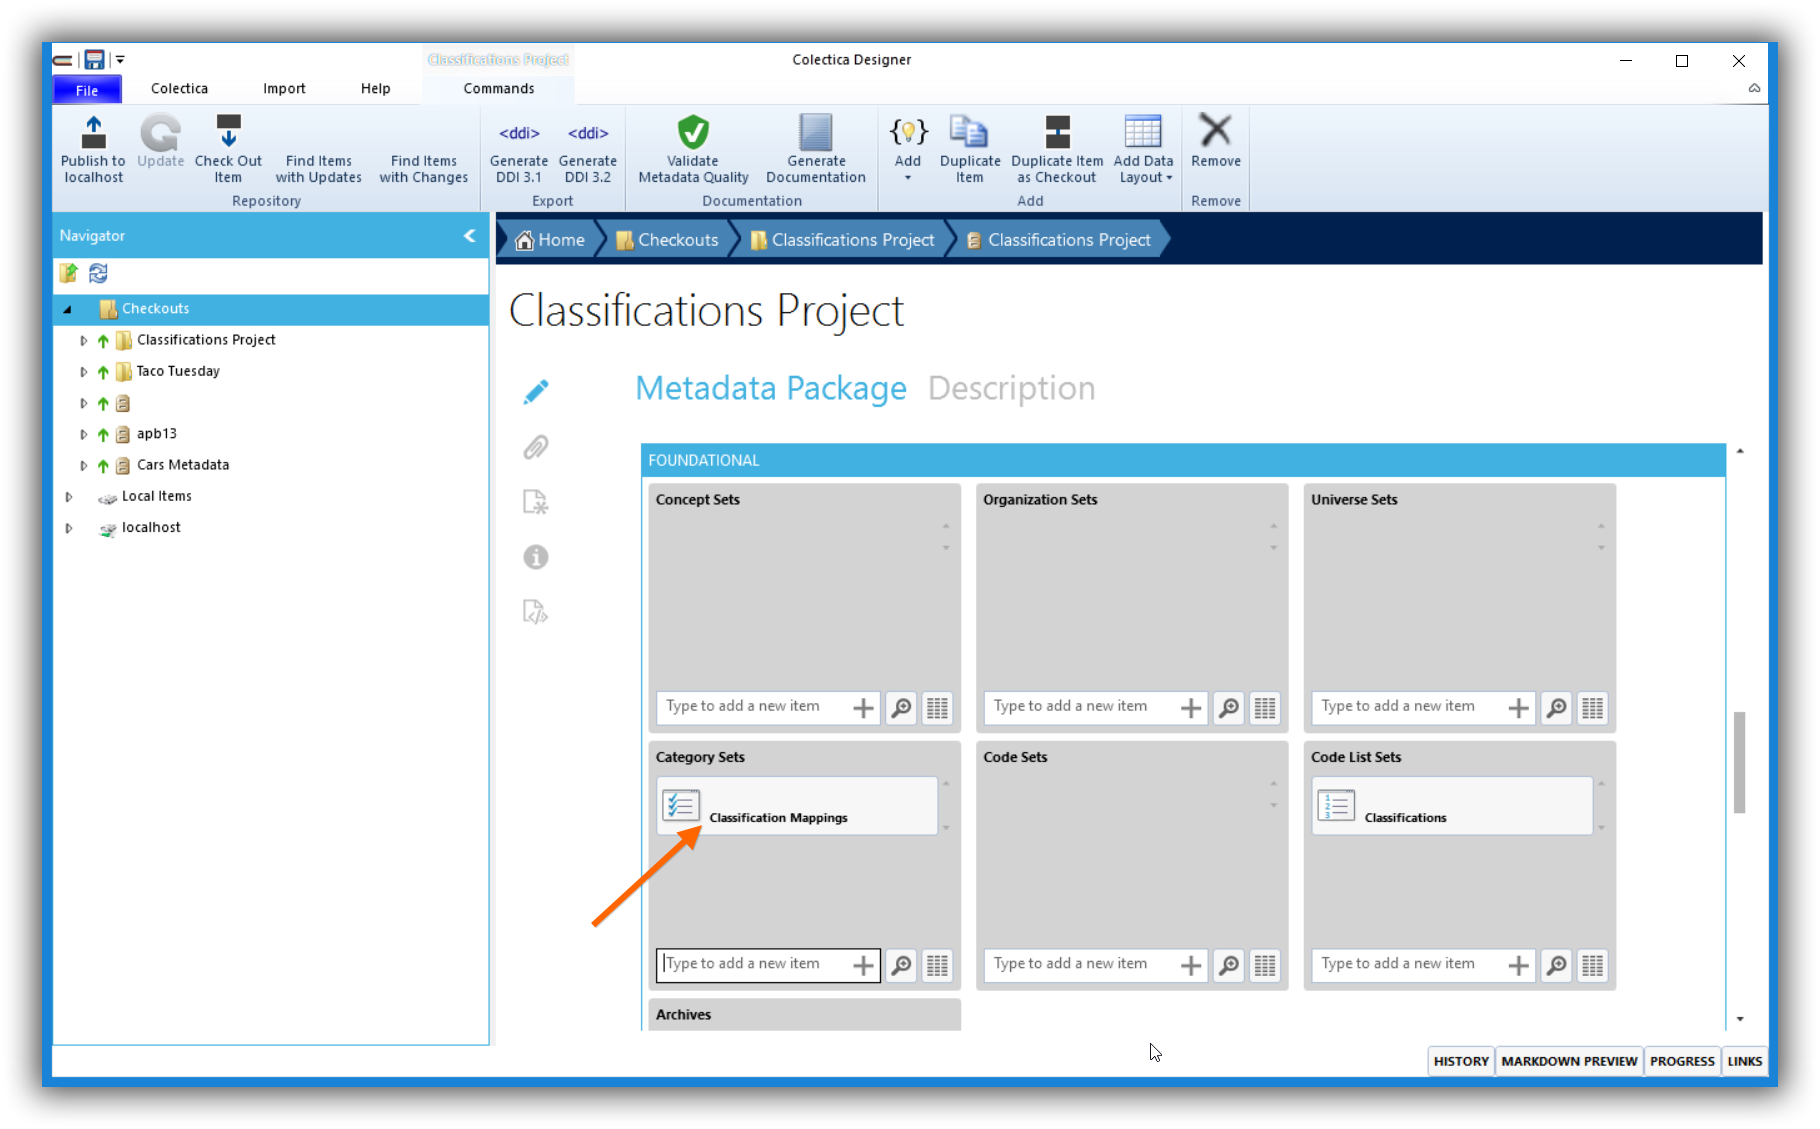Viewport: 1820px width, 1129px height.
Task: Click Generate Documentation icon
Action: 816,132
